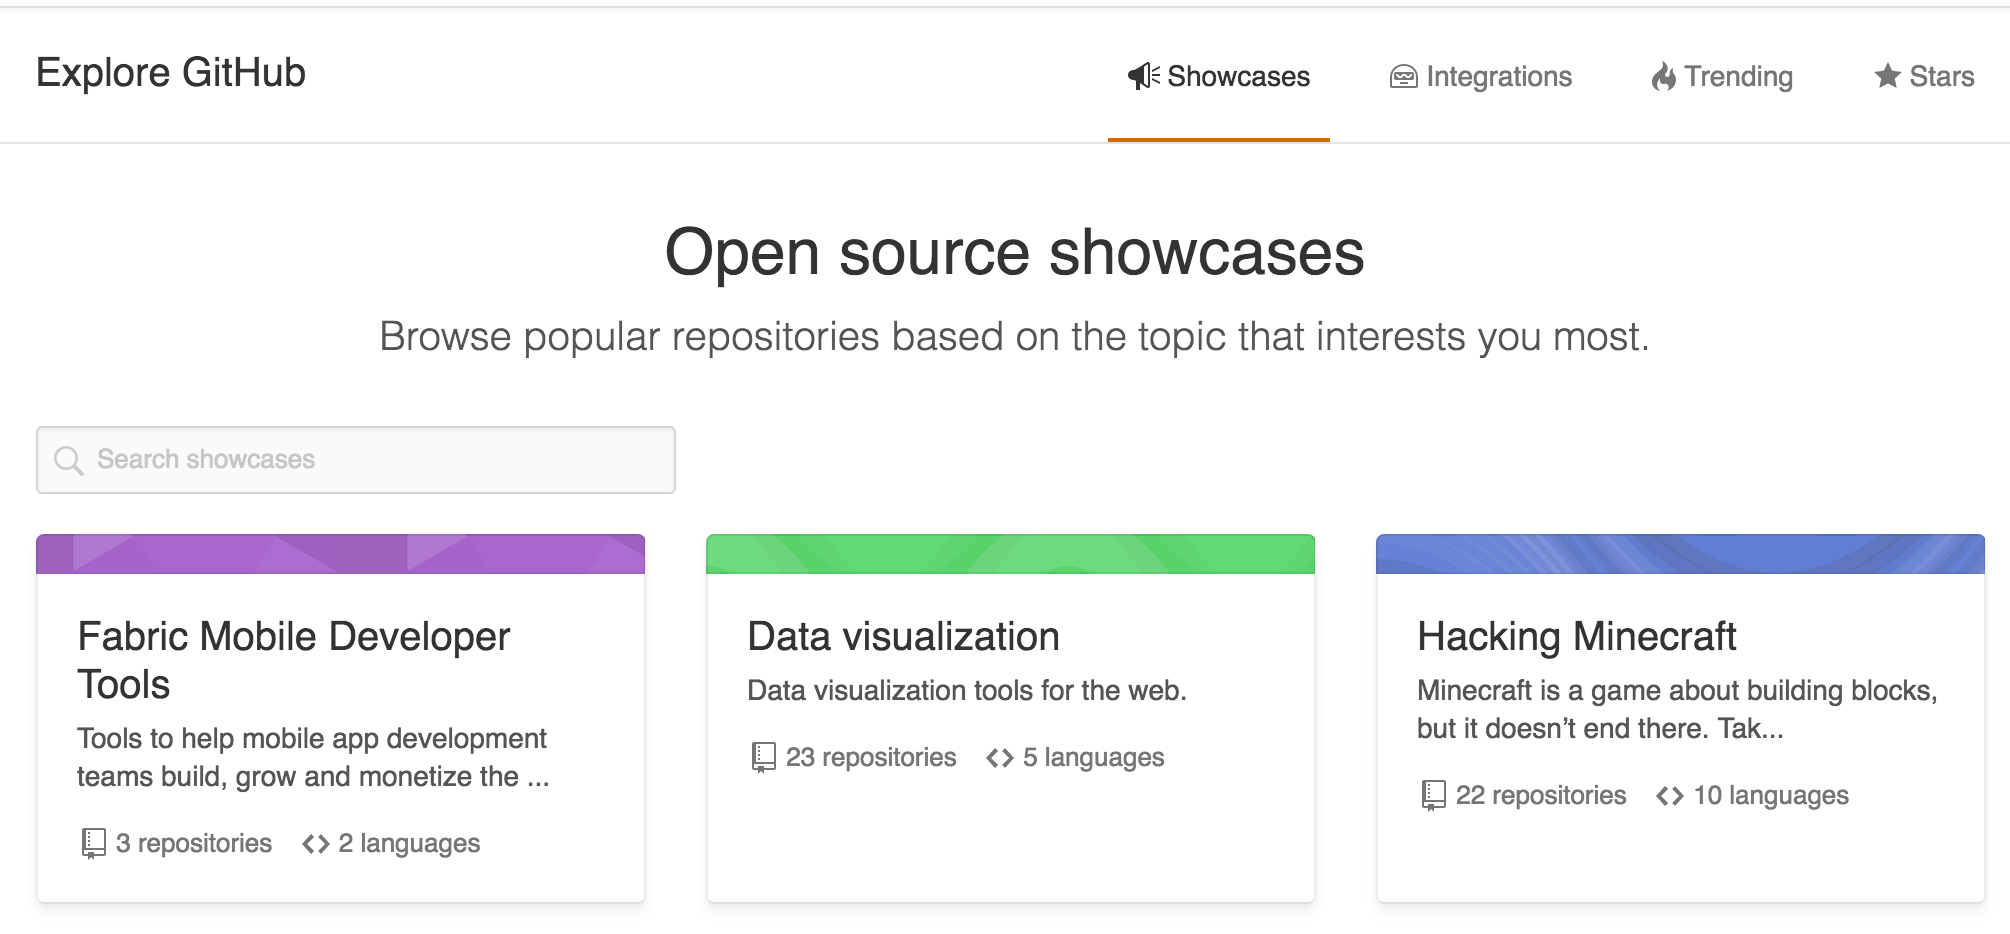Switch to the Integrations tab
This screenshot has width=2010, height=934.
(x=1481, y=76)
